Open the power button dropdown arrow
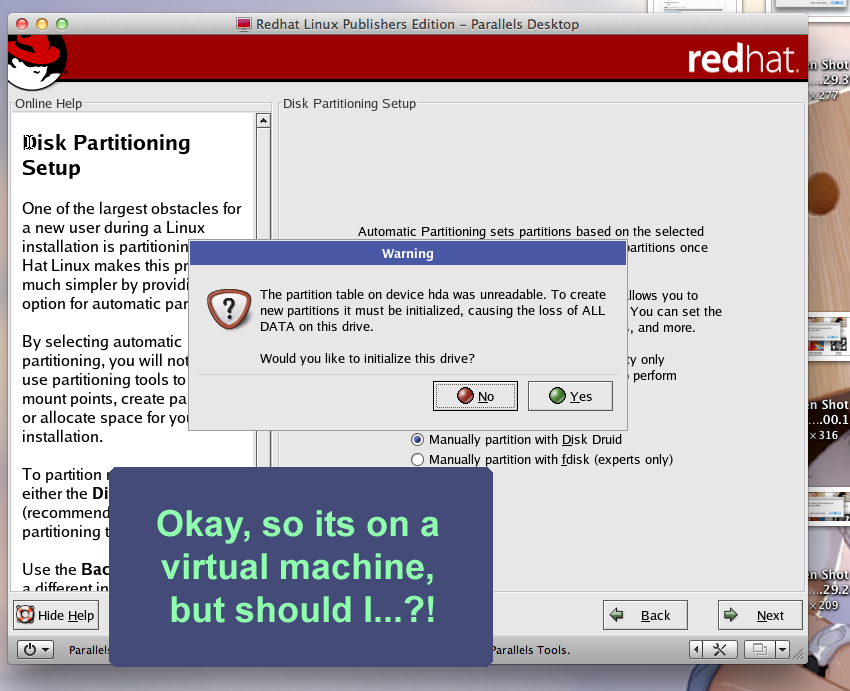Viewport: 850px width, 691px height. click(47, 650)
